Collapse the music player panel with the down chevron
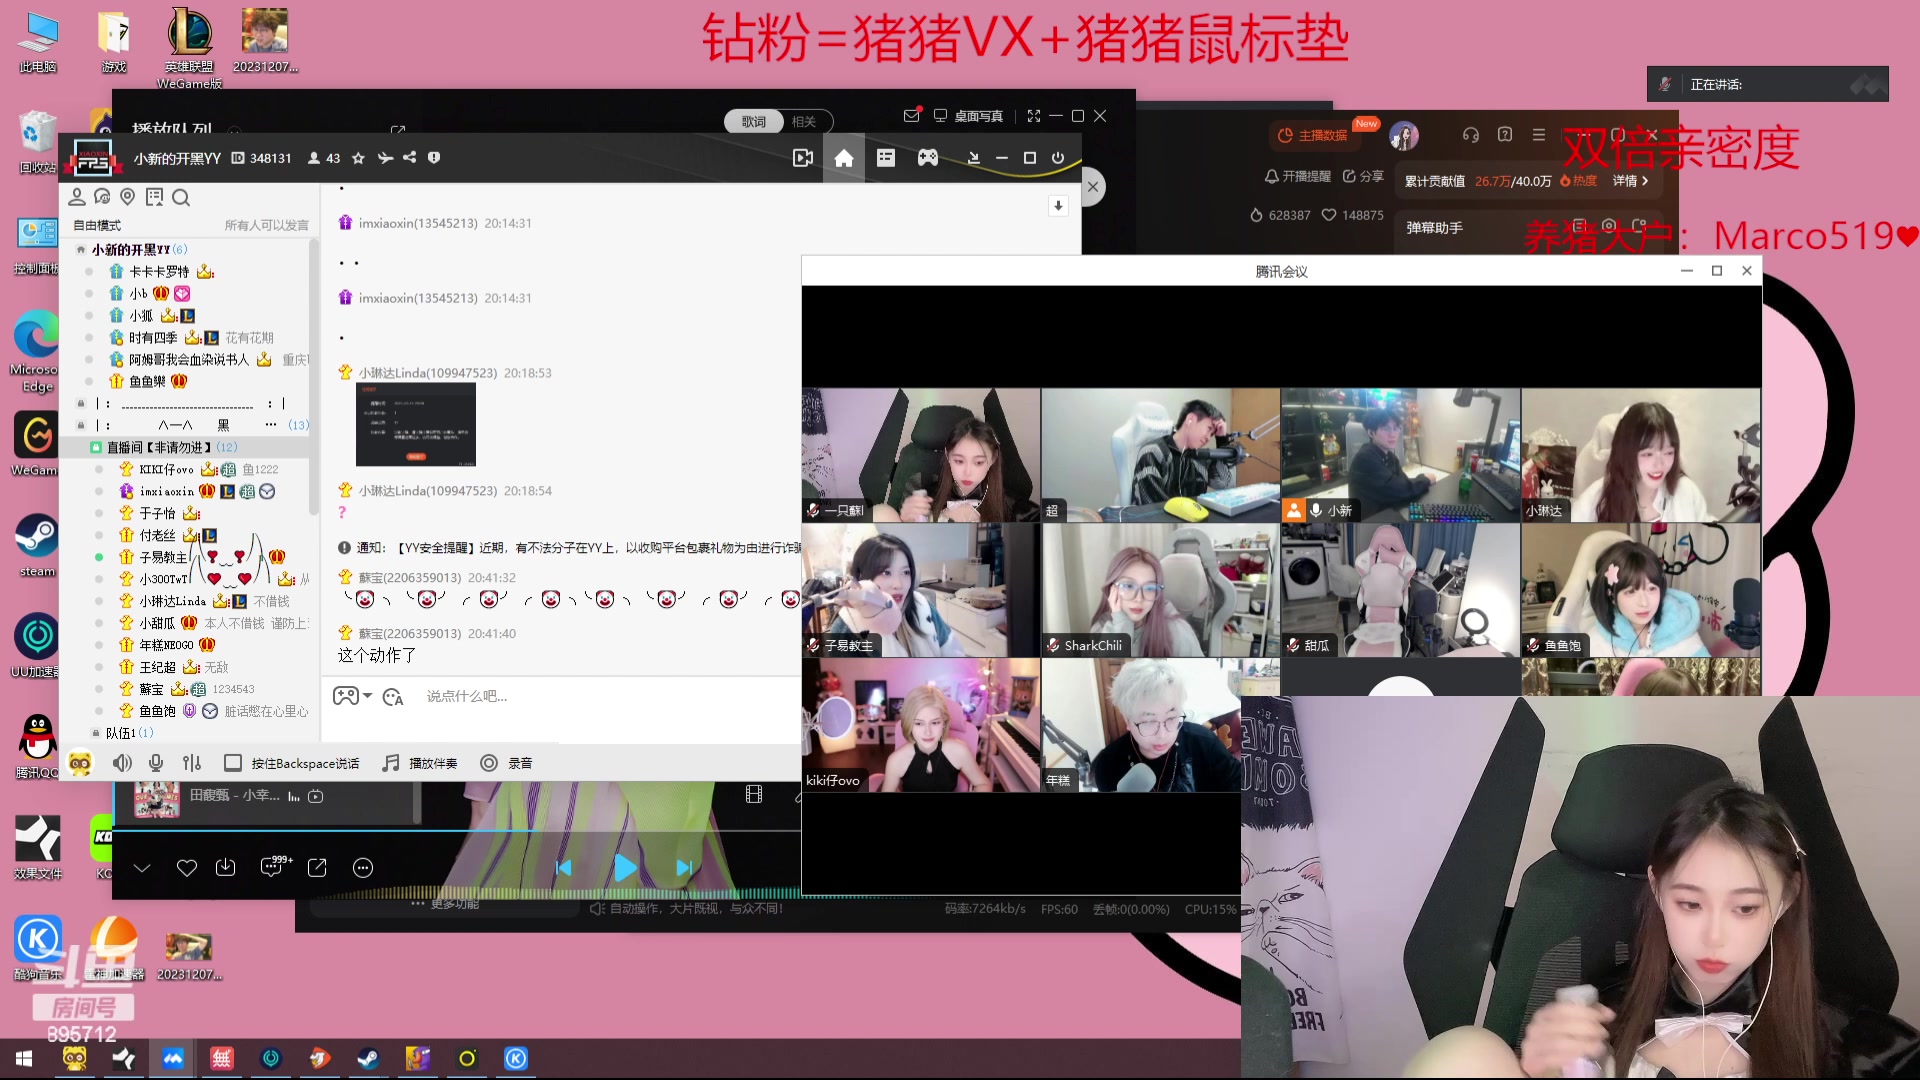Image resolution: width=1920 pixels, height=1080 pixels. (x=142, y=867)
